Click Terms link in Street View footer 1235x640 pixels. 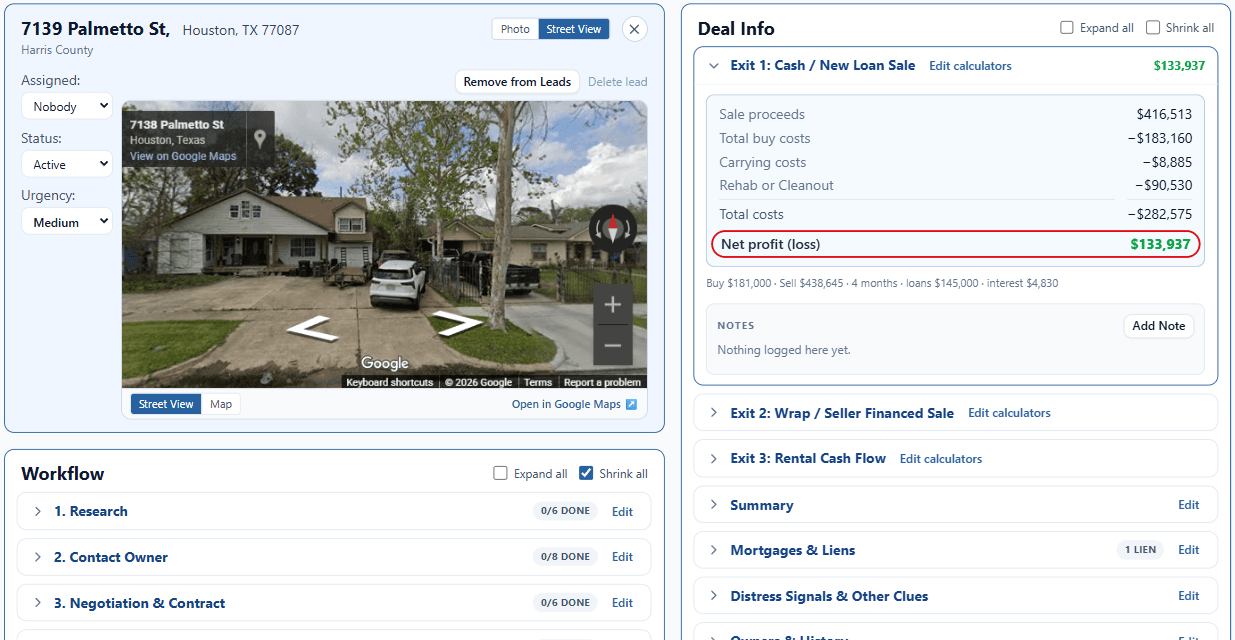538,382
